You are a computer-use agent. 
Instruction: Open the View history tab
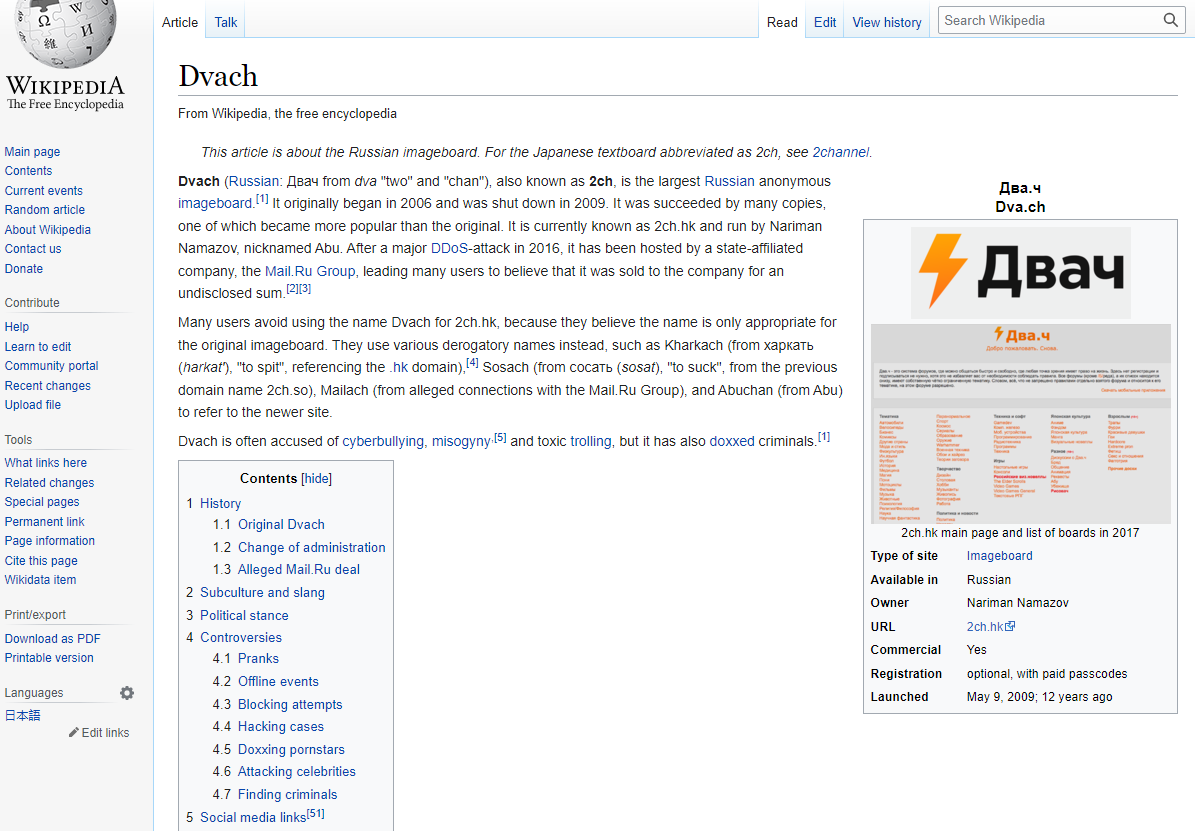pos(887,22)
